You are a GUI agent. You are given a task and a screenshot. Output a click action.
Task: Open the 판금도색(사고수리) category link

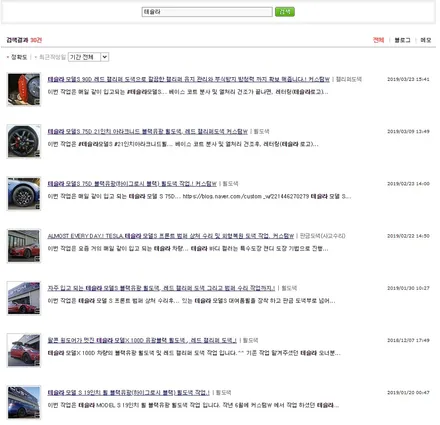pos(323,236)
